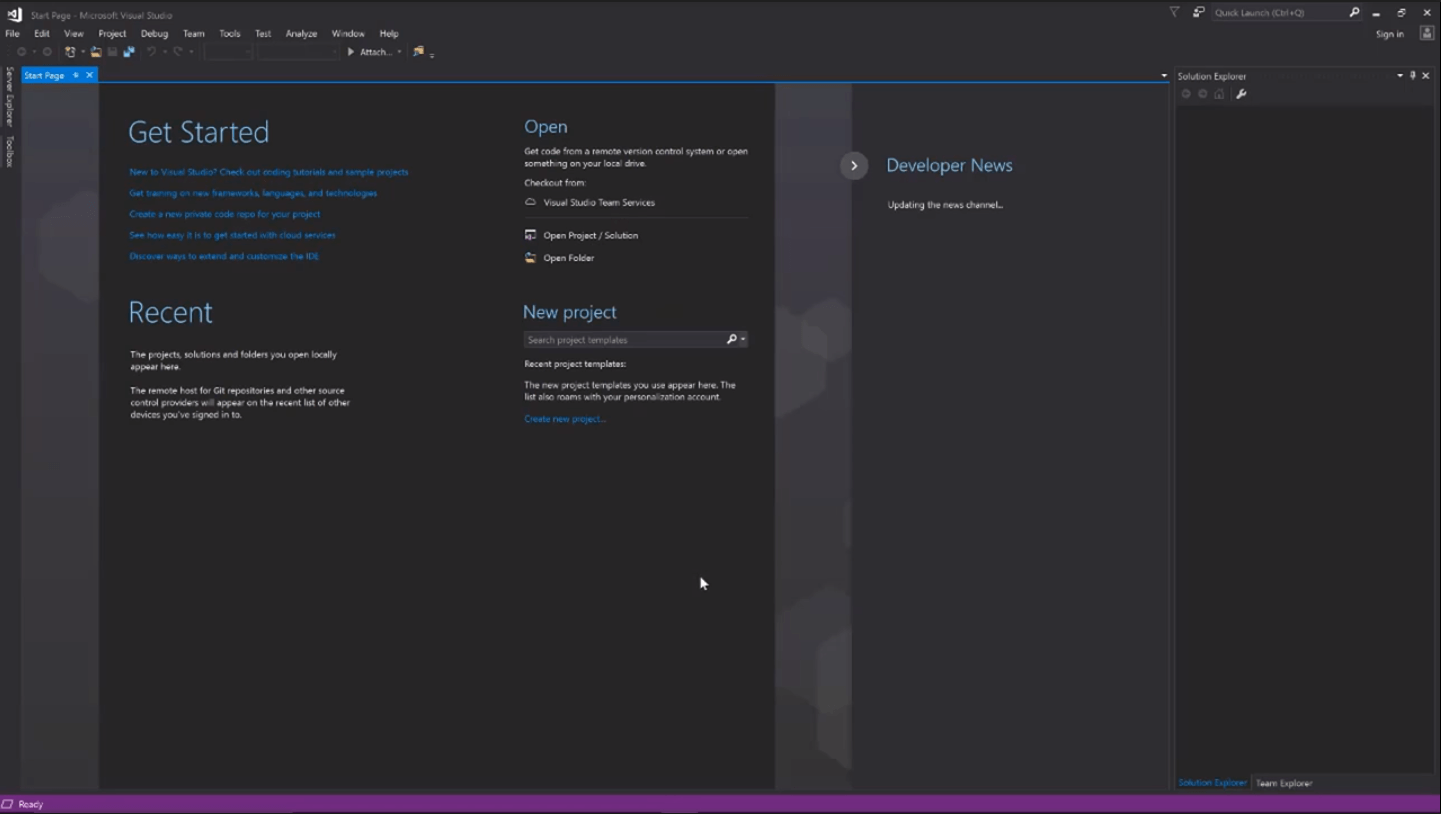Click the Home icon in Solution Explorer
The image size is (1441, 814).
pos(1219,93)
